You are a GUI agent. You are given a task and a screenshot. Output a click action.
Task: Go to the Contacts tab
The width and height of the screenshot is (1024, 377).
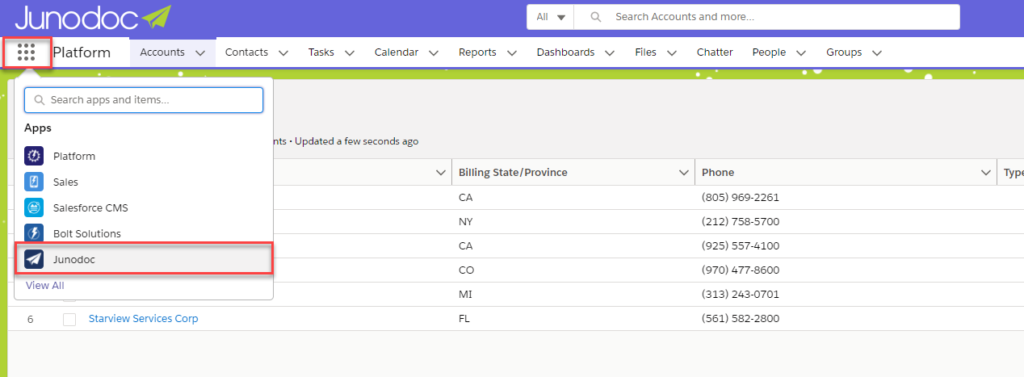tap(247, 52)
